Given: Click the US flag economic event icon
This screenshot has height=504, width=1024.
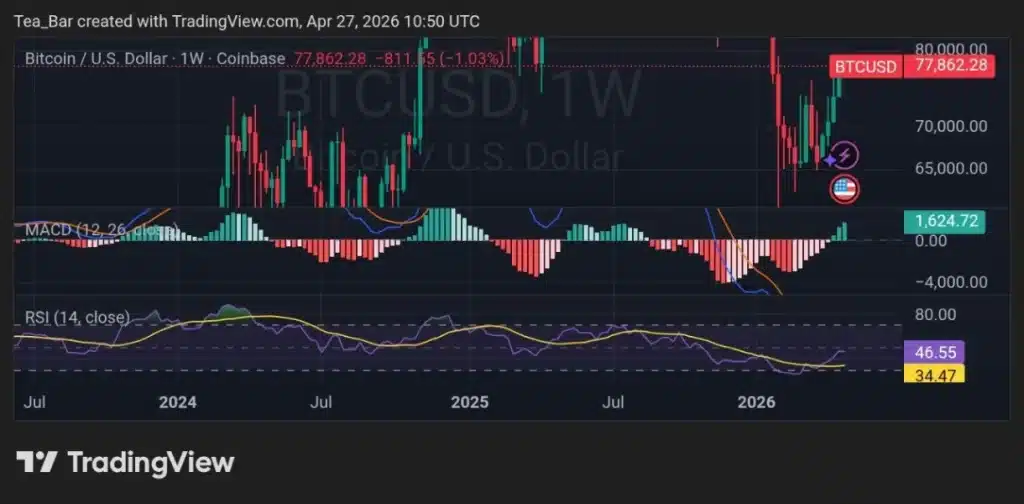Looking at the screenshot, I should tap(844, 189).
